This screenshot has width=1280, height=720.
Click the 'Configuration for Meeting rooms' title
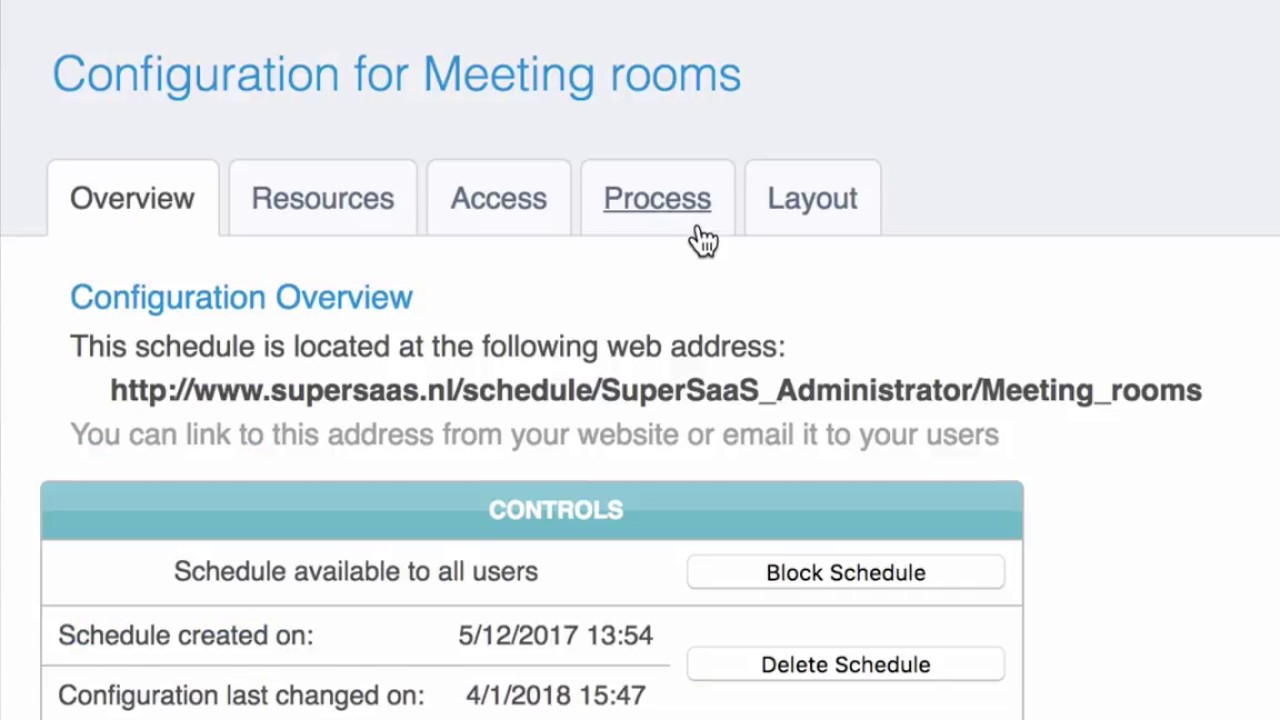tap(396, 75)
